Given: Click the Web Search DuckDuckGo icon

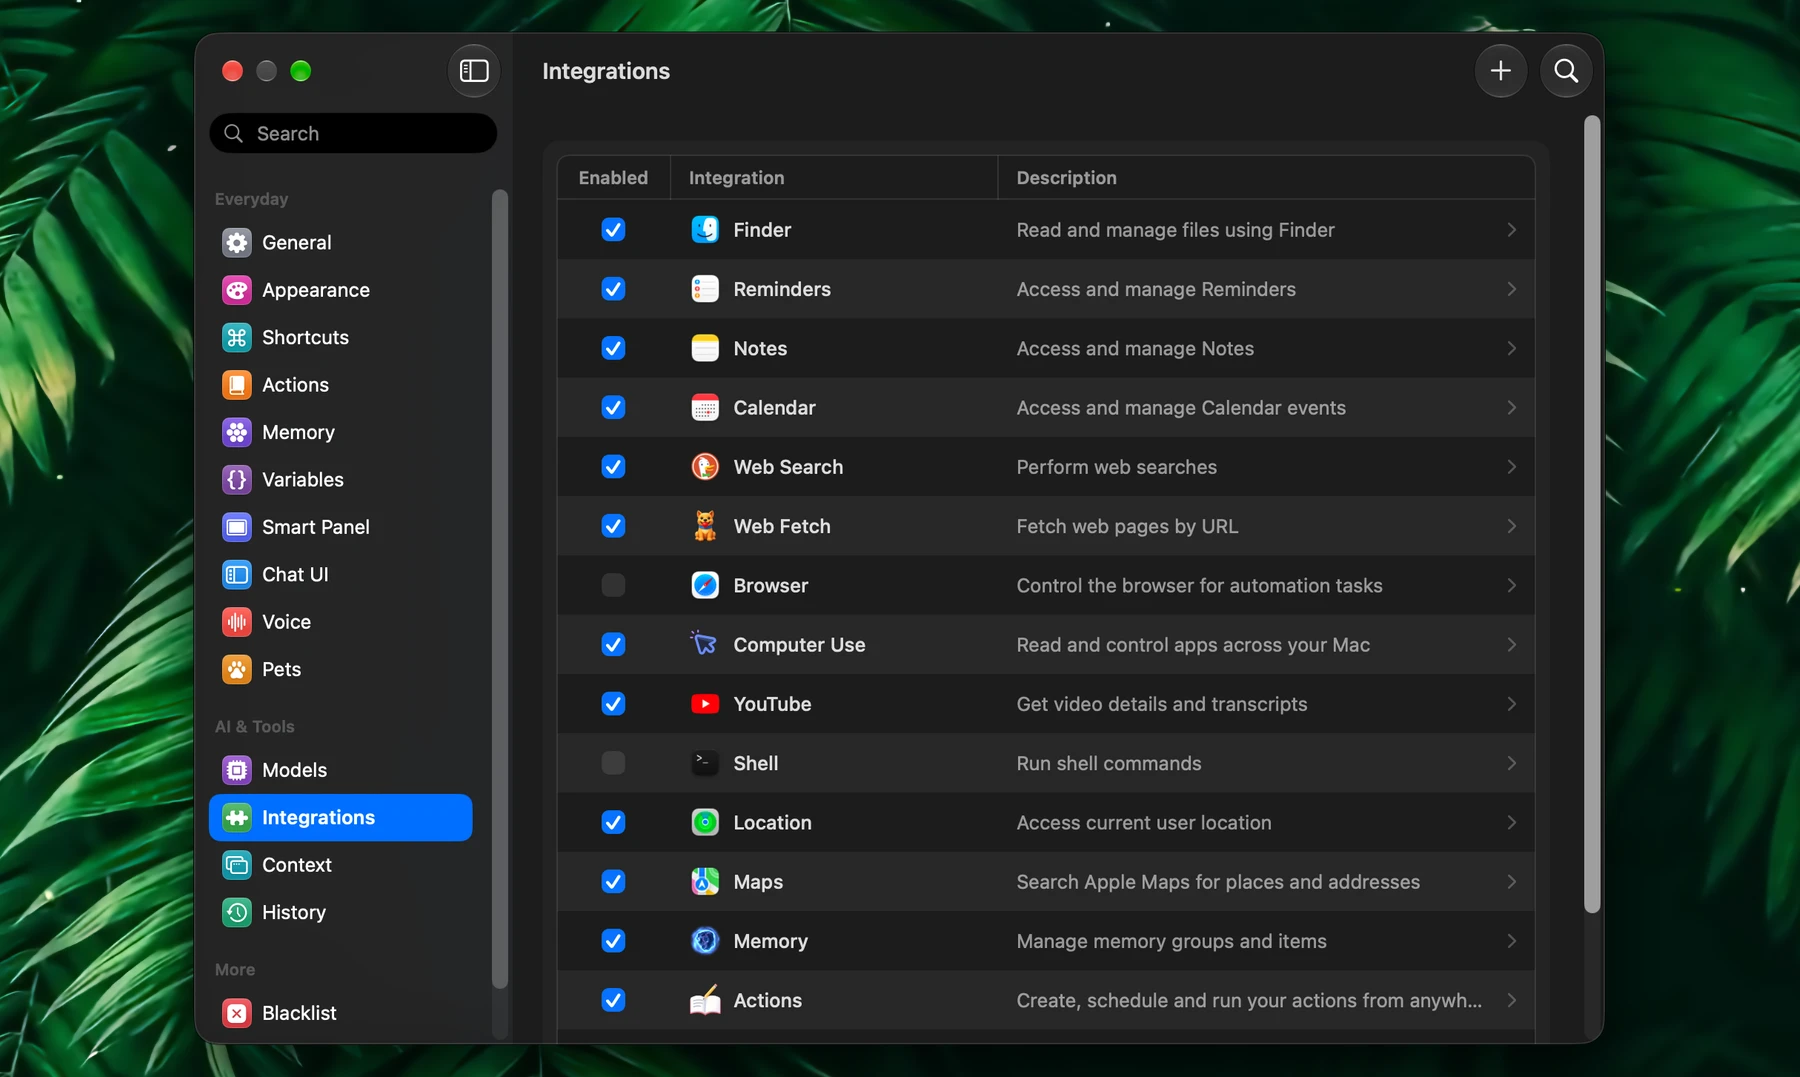Looking at the screenshot, I should pyautogui.click(x=705, y=467).
